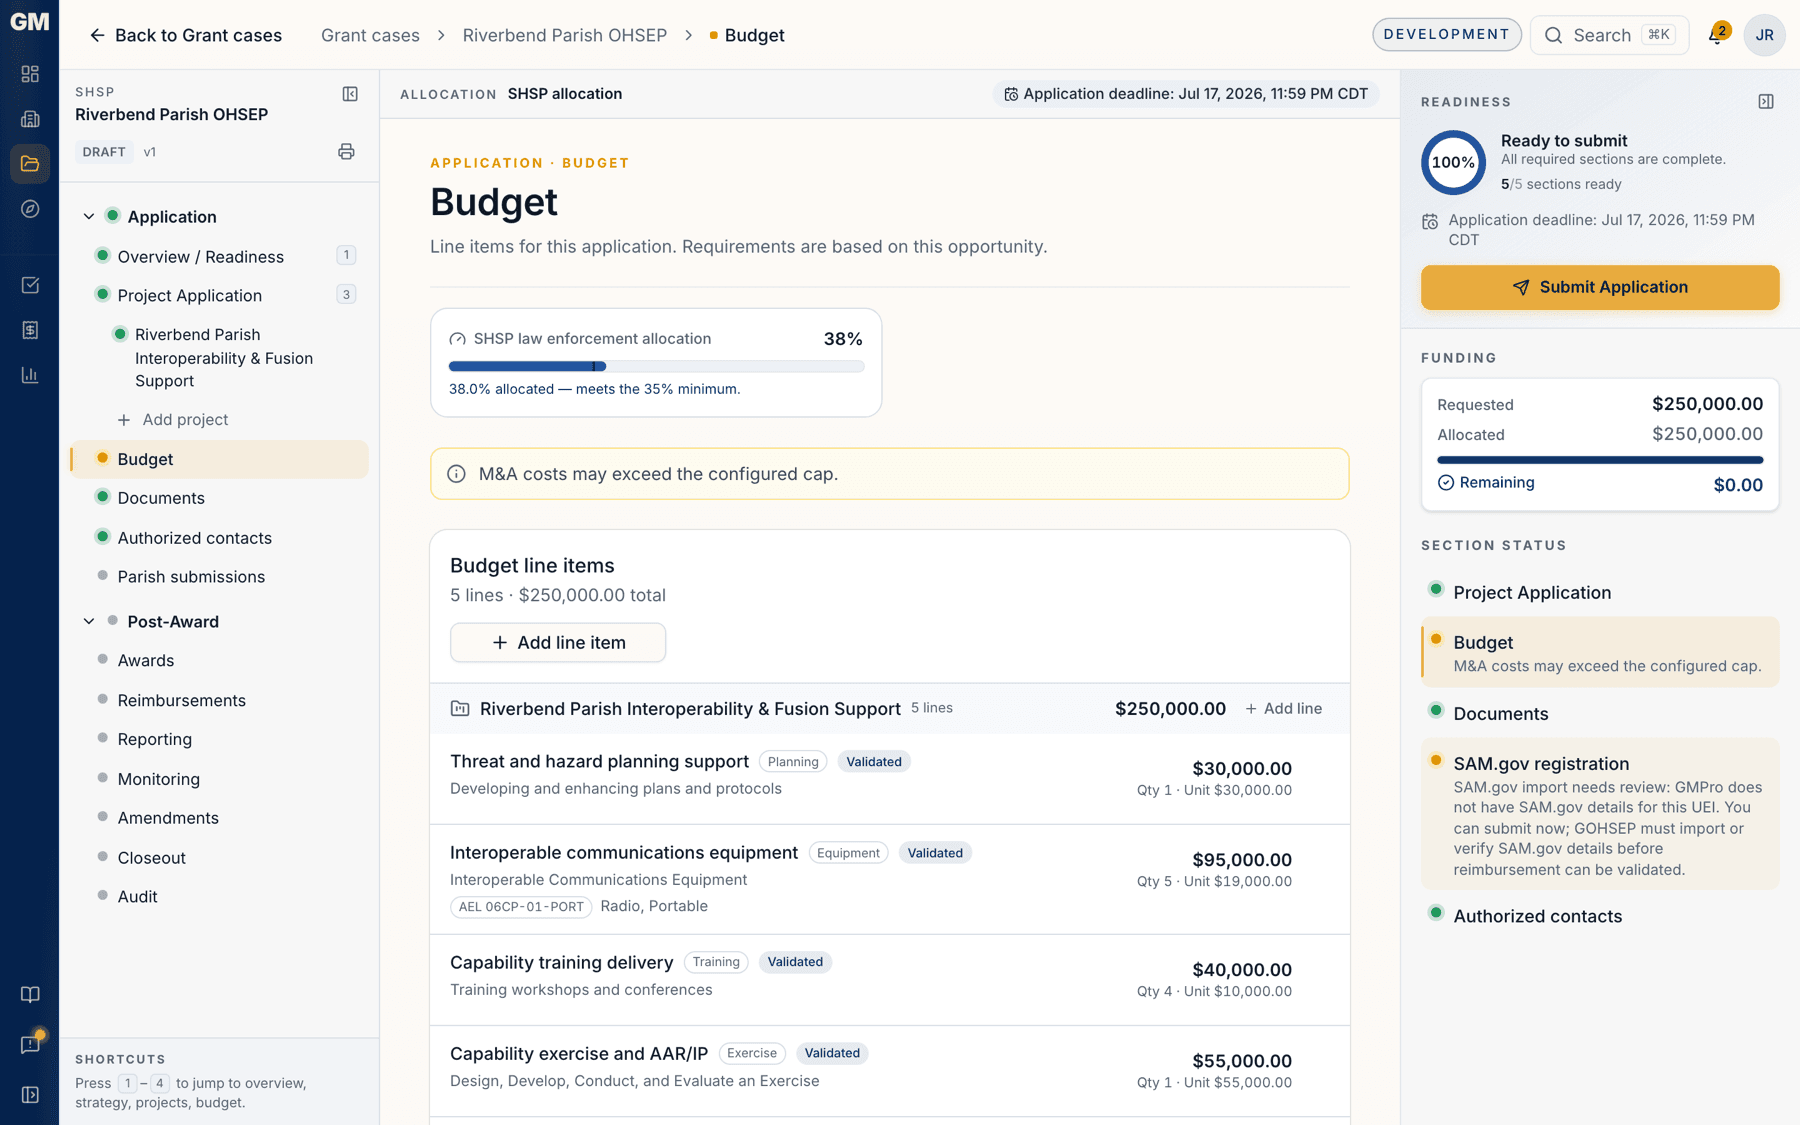Open the compass icon in left rail
This screenshot has height=1125, width=1800.
[x=30, y=209]
